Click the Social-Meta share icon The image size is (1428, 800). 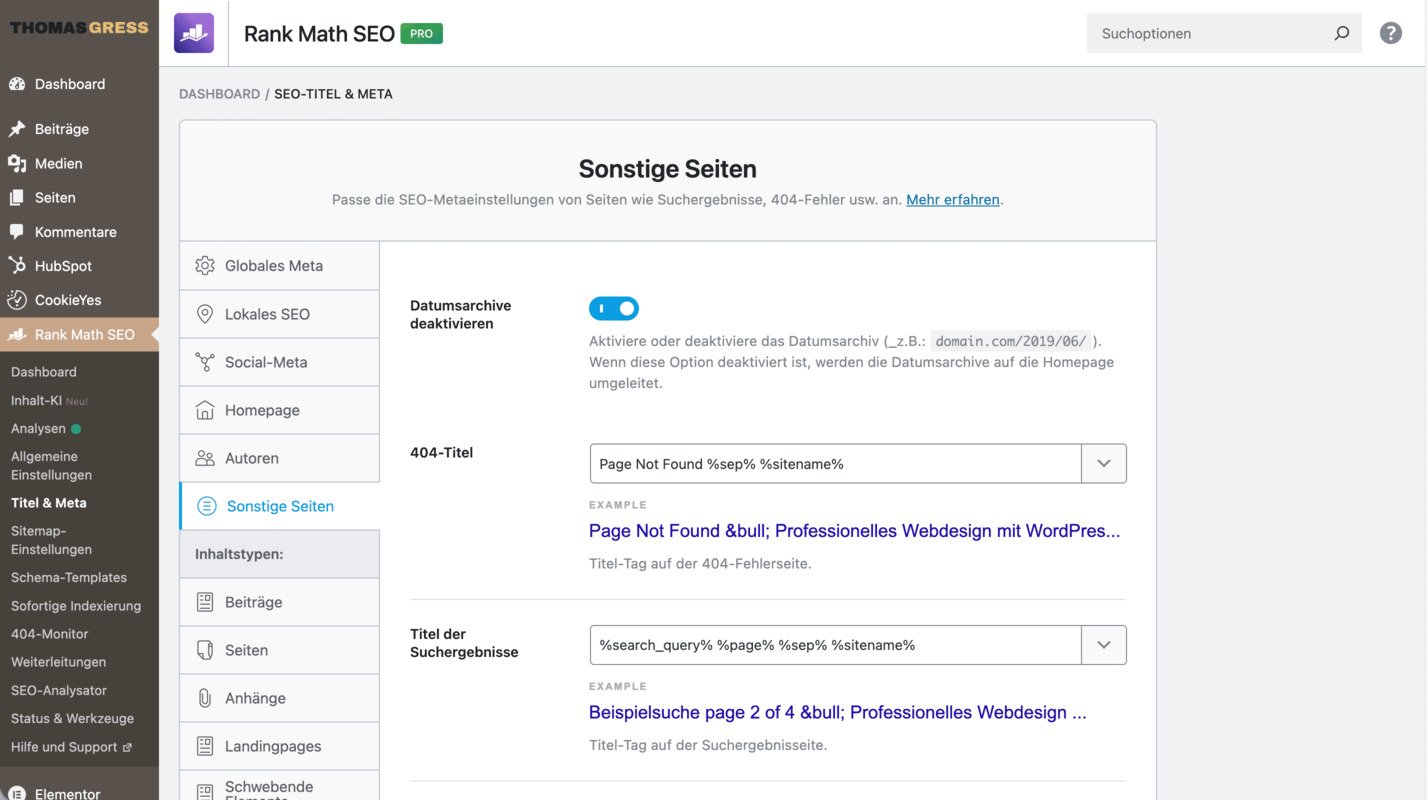tap(205, 362)
